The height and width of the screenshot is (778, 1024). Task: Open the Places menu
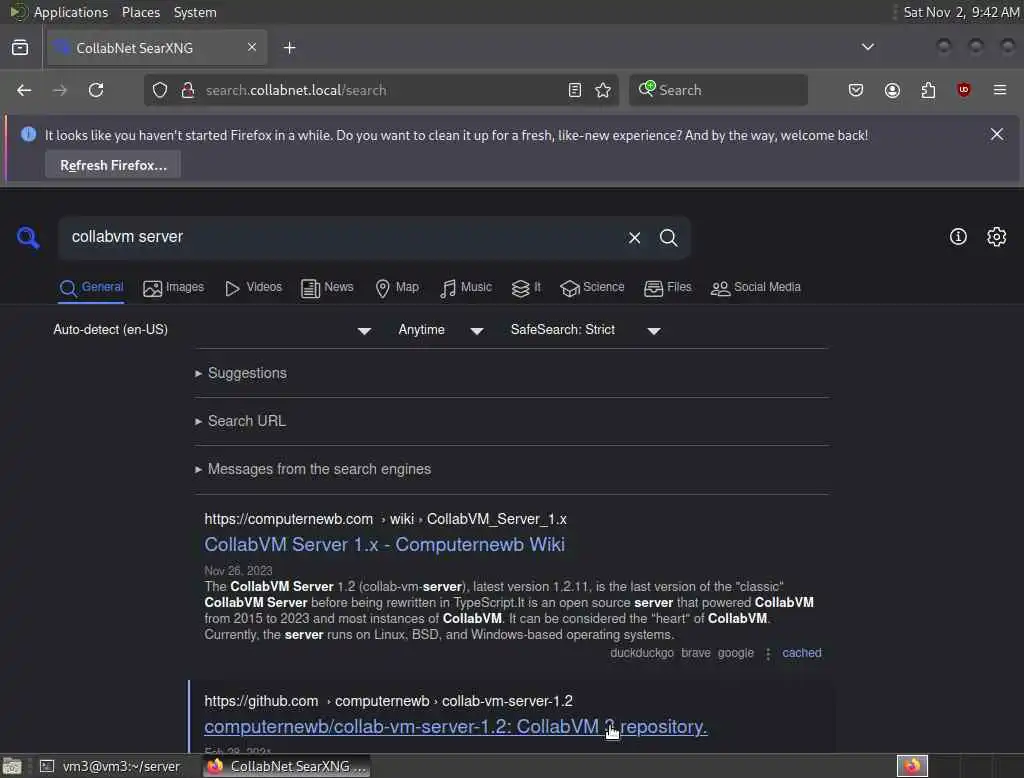coord(140,12)
